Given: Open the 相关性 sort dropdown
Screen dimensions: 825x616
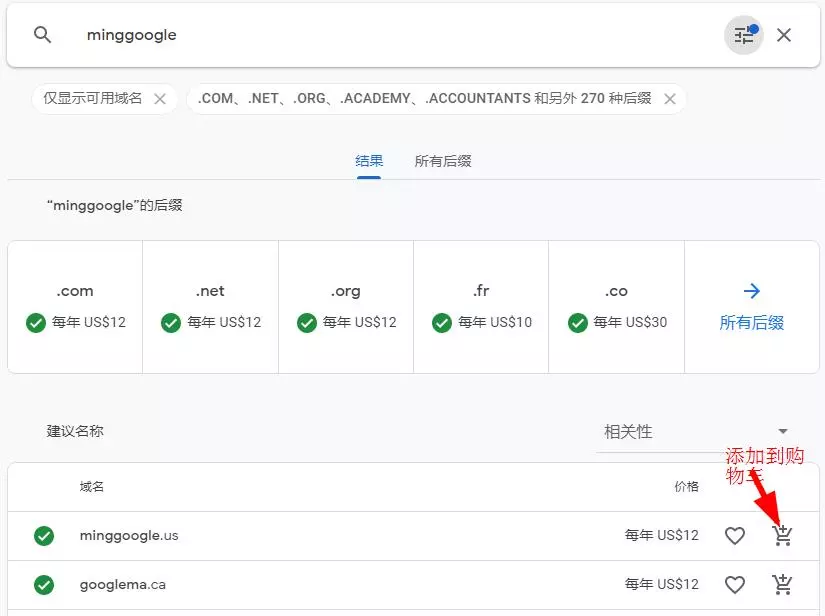Looking at the screenshot, I should click(x=696, y=432).
